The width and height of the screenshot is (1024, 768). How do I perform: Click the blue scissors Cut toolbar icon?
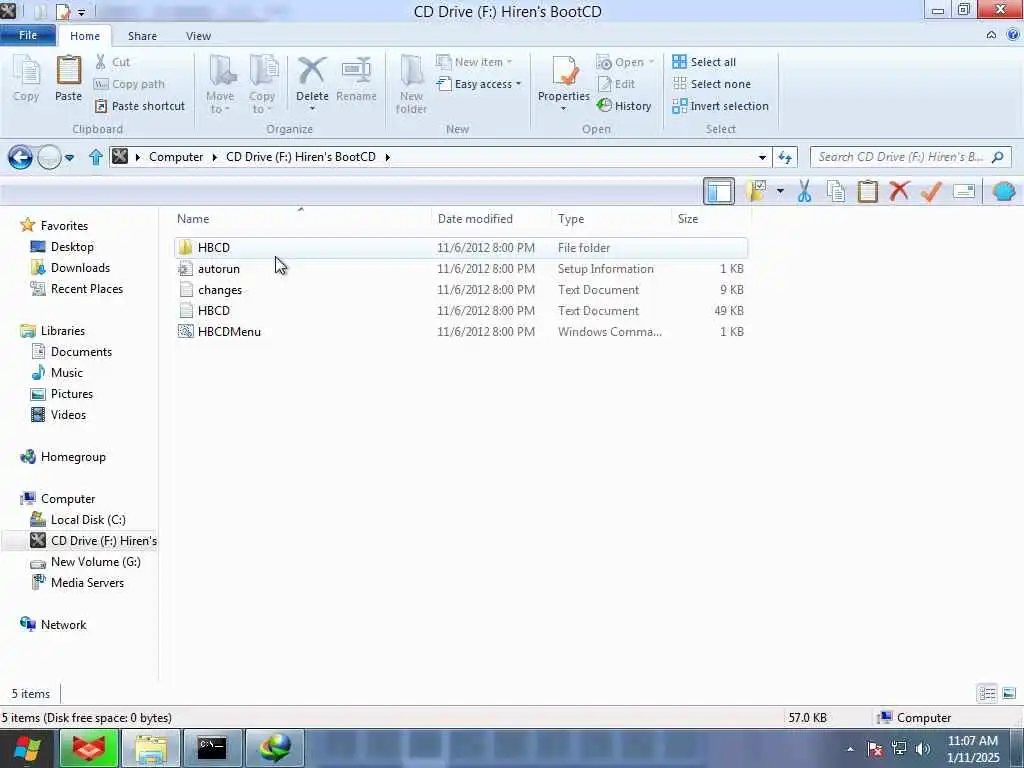pos(804,191)
